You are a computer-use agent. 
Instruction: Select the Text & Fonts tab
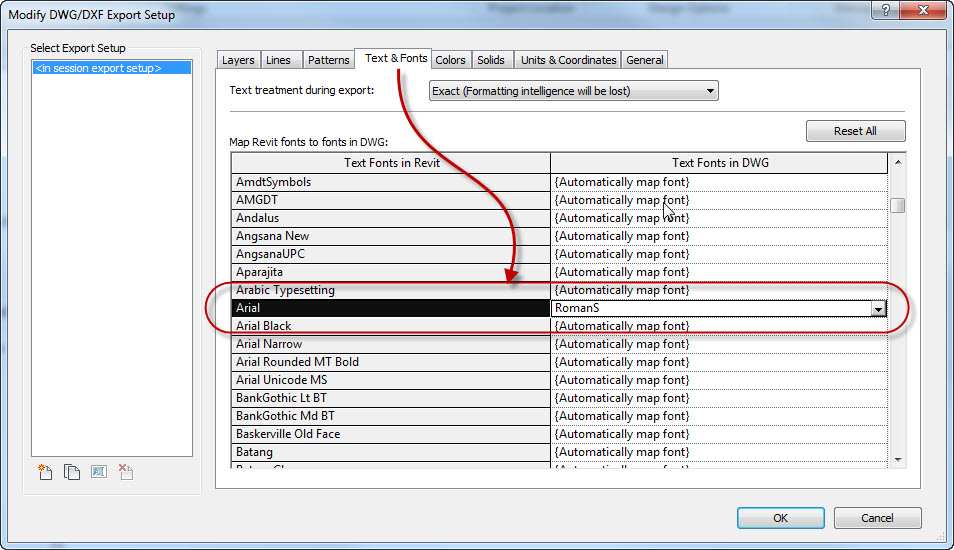click(395, 58)
